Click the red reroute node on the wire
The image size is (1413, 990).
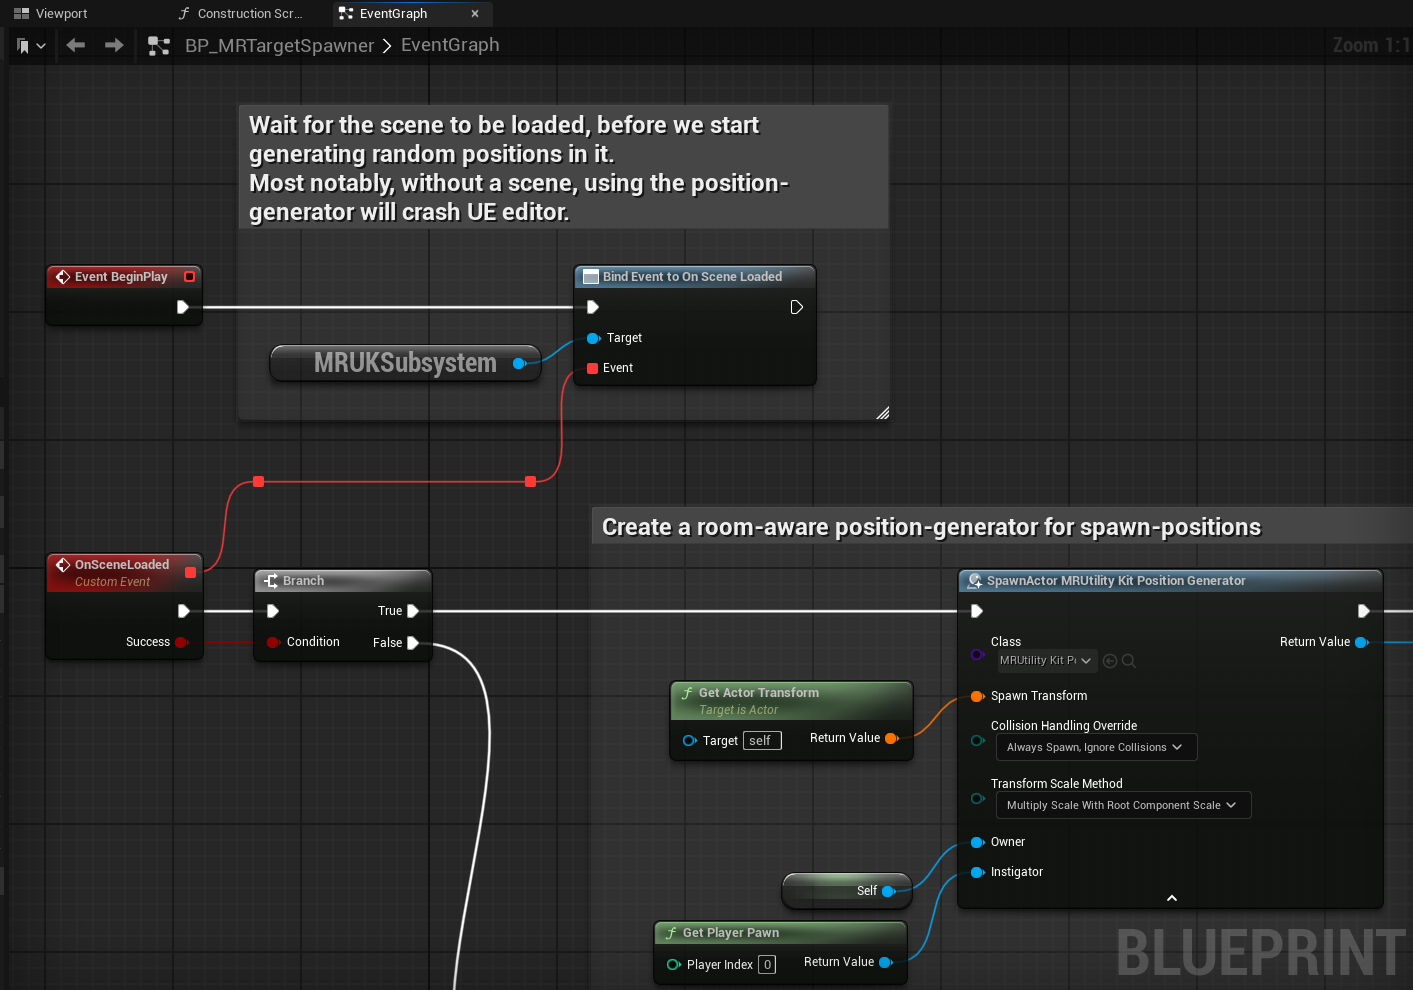258,482
